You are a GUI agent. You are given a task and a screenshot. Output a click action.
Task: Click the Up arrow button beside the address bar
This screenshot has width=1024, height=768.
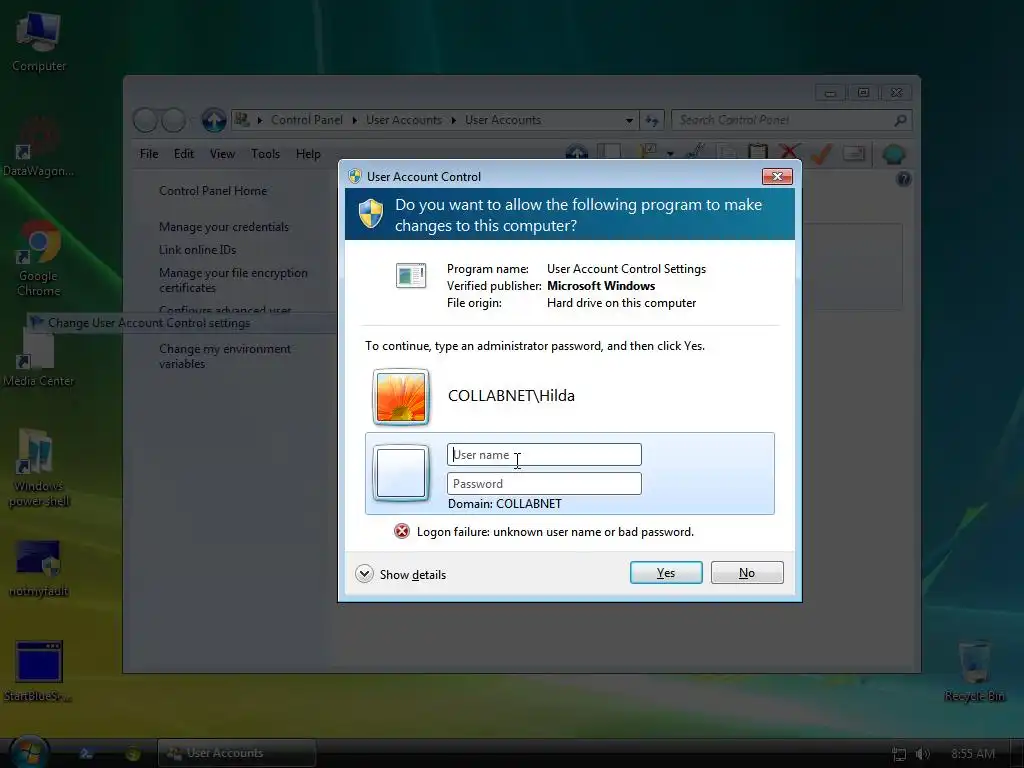(214, 120)
